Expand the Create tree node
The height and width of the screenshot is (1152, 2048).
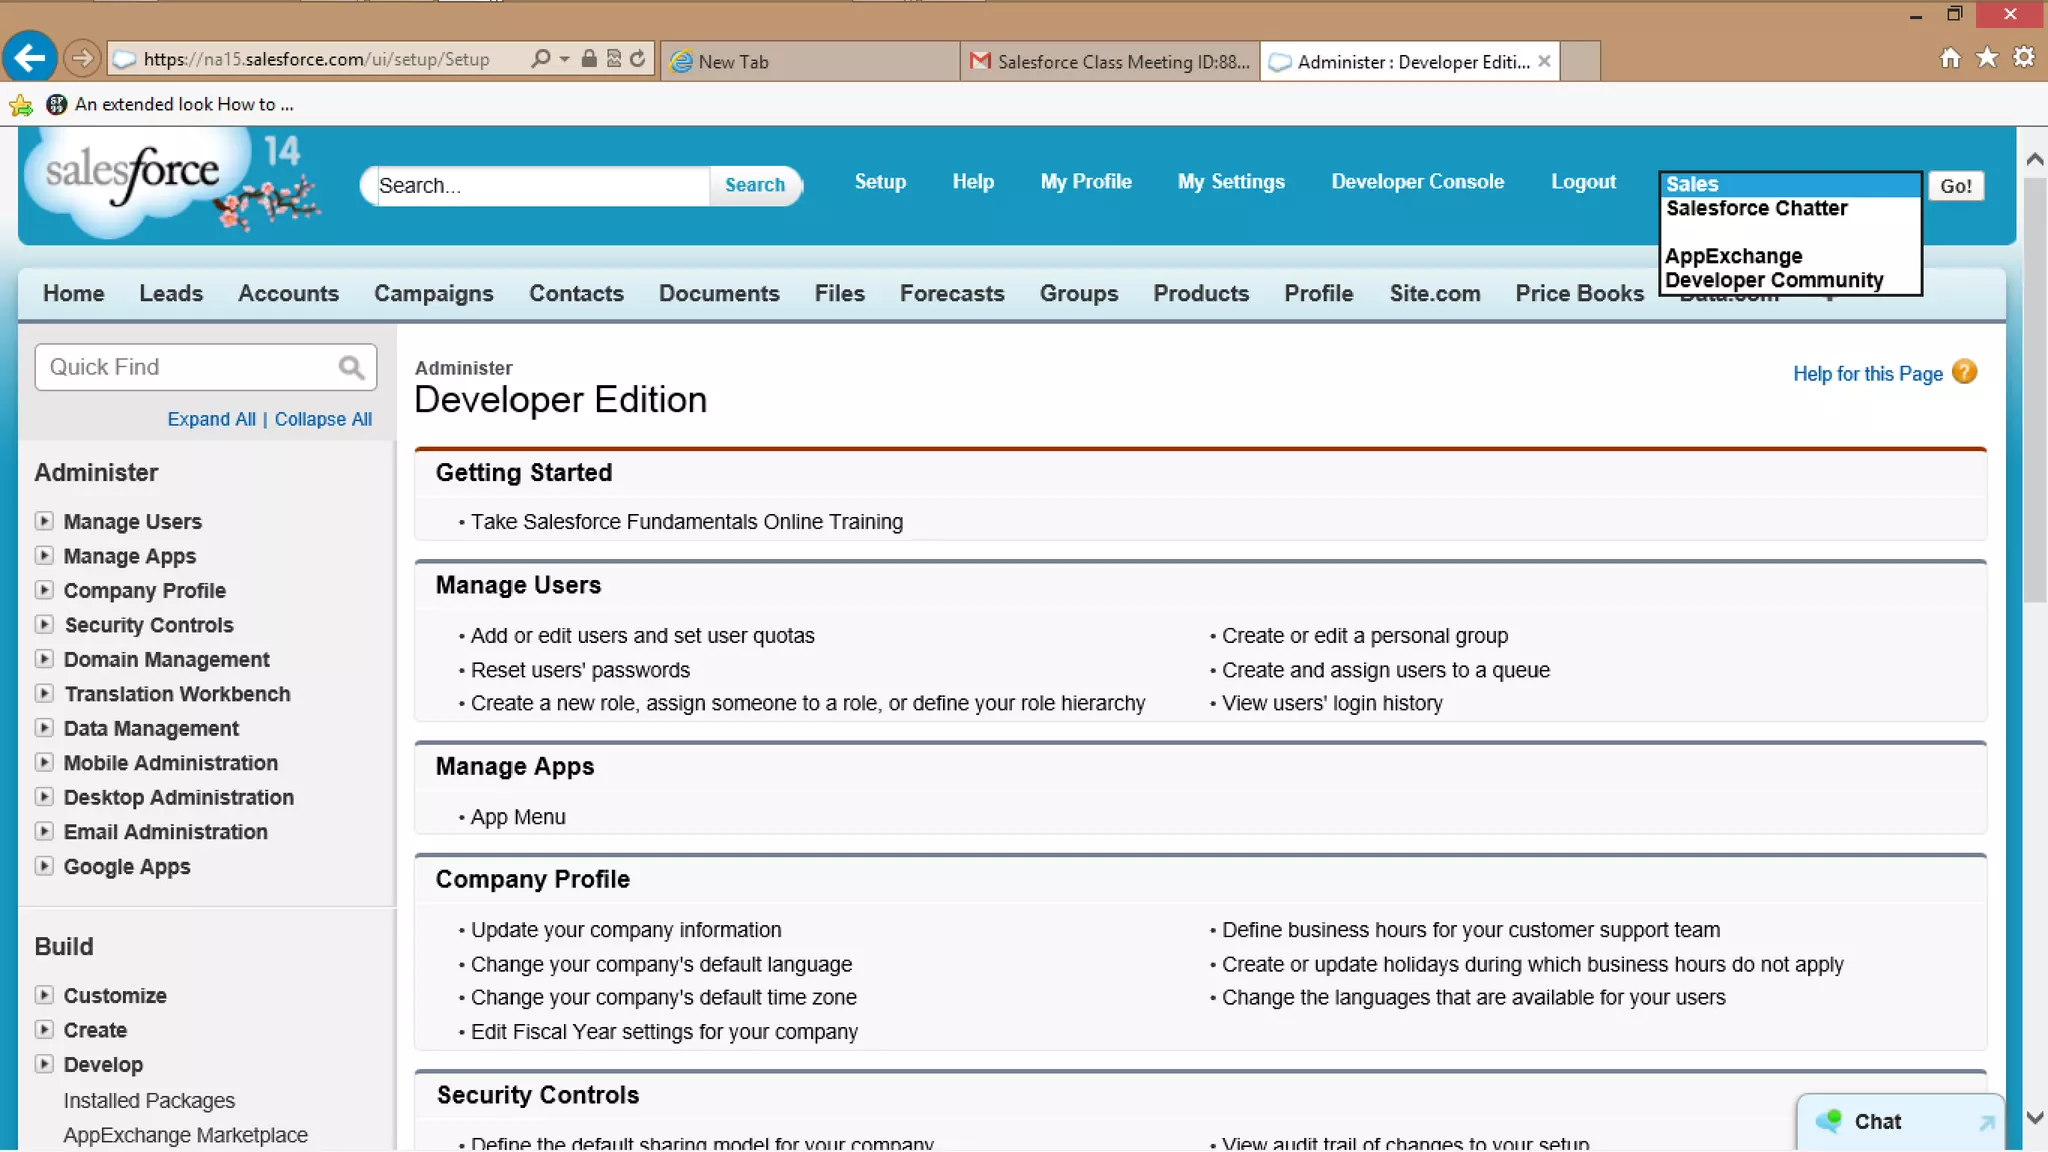tap(44, 1029)
